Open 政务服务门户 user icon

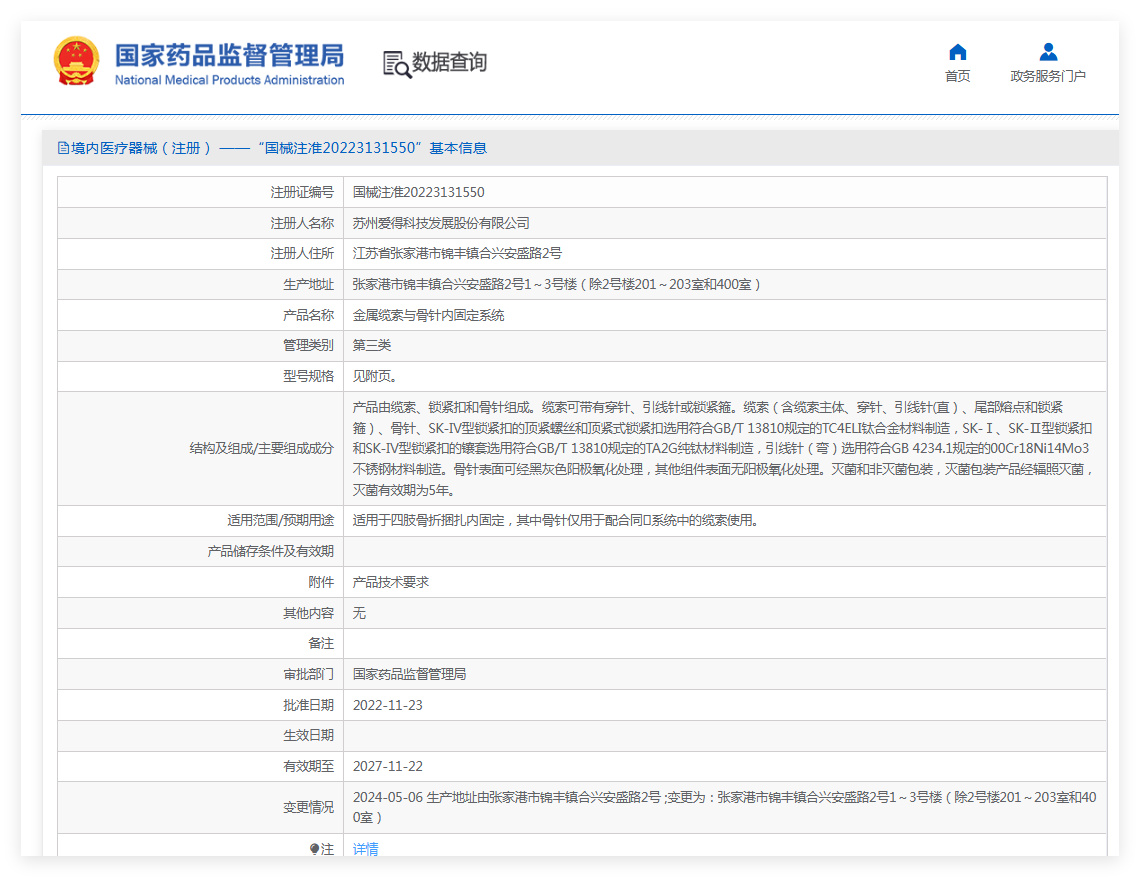1048,52
